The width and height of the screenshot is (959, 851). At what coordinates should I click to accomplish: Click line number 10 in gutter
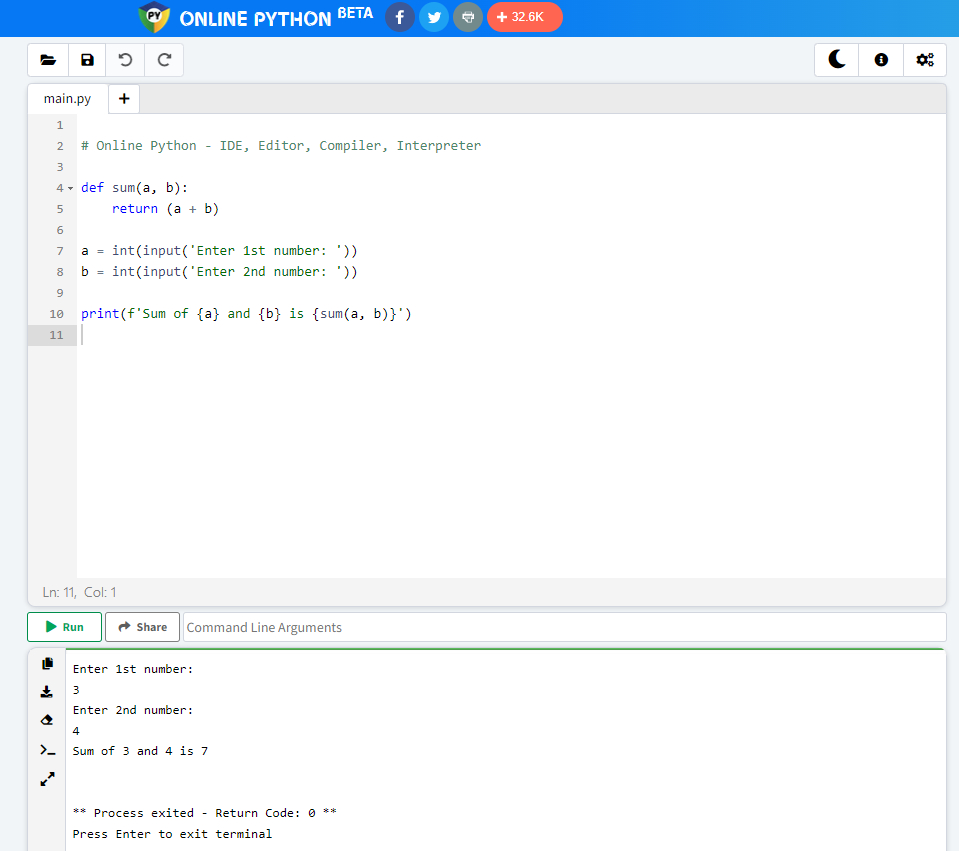pos(56,314)
